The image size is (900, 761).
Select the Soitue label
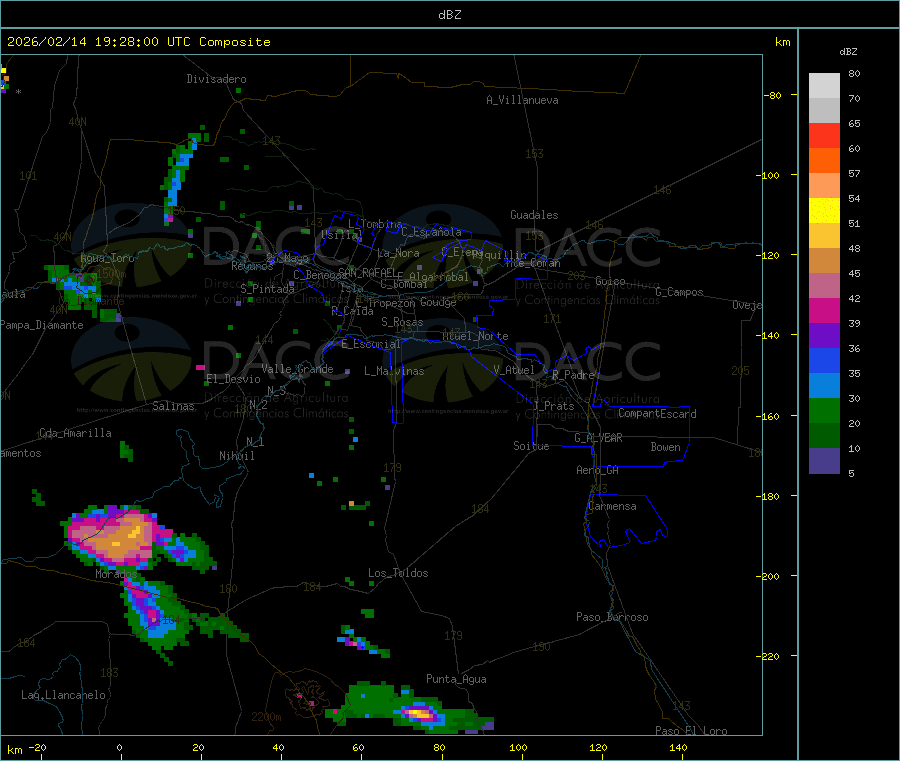[531, 446]
